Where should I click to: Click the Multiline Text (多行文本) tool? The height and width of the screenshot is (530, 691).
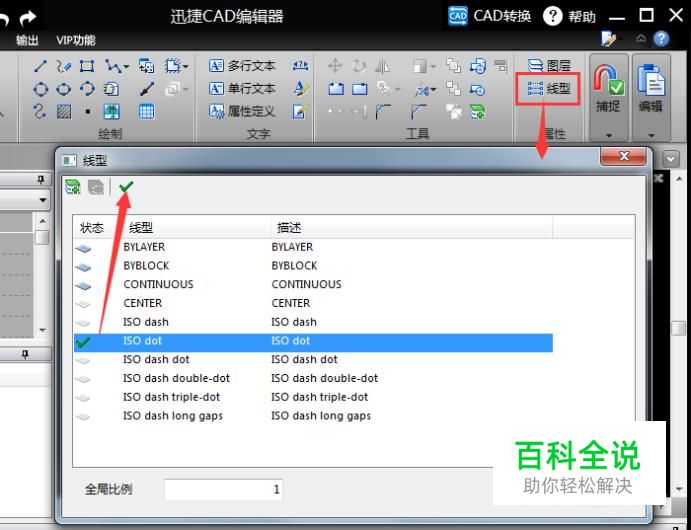tap(242, 66)
